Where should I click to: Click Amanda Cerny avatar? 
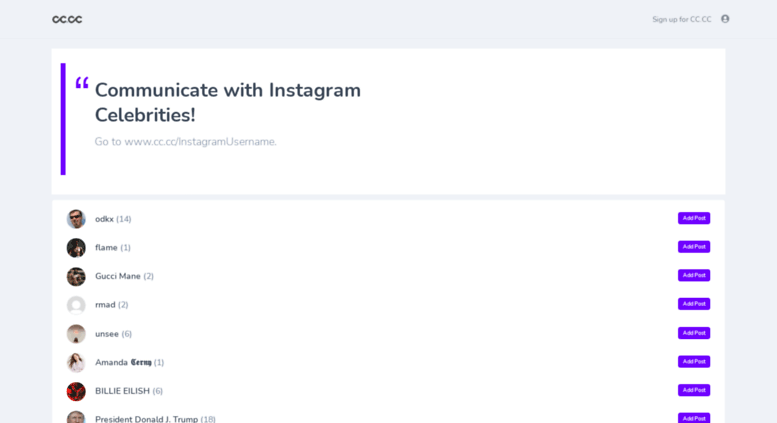76,363
